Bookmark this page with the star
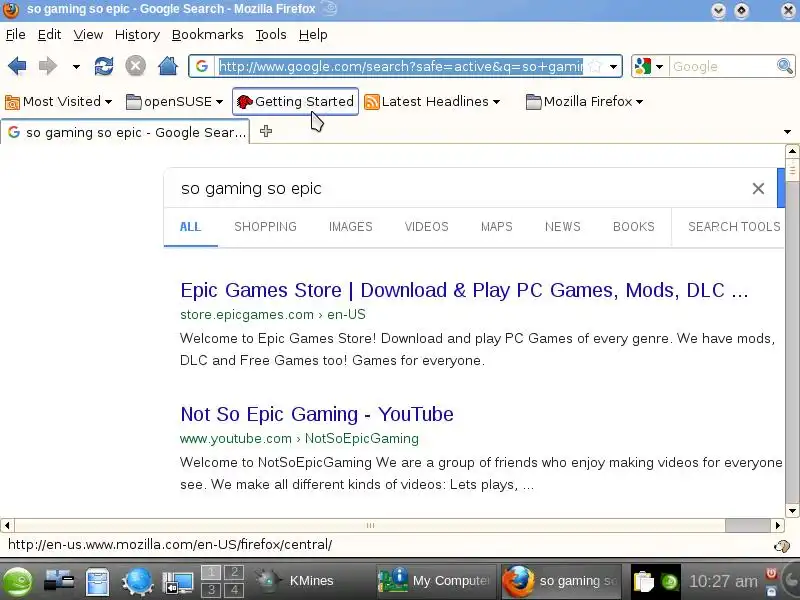Image resolution: width=800 pixels, height=600 pixels. point(594,66)
